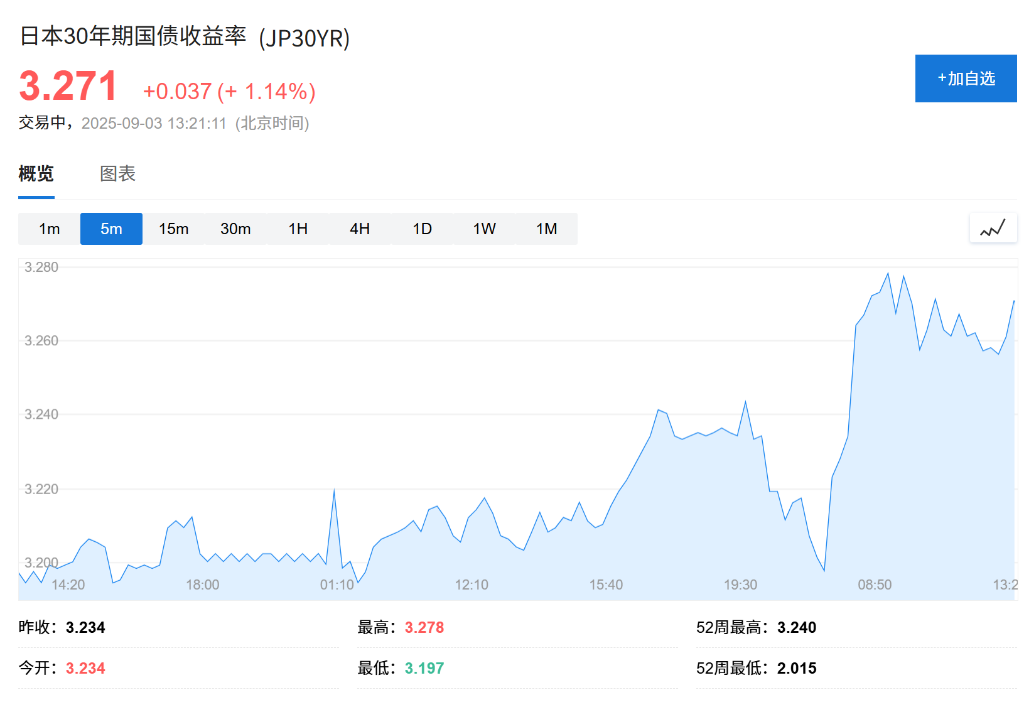1024x727 pixels.
Task: Show the 1D daily chart
Action: (422, 229)
